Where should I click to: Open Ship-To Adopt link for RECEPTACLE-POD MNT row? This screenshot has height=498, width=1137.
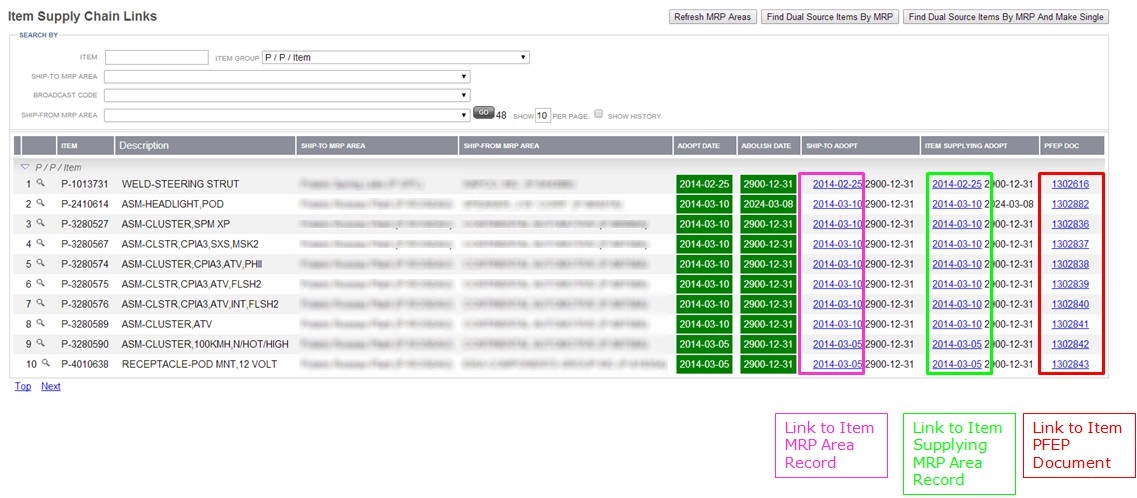click(838, 364)
